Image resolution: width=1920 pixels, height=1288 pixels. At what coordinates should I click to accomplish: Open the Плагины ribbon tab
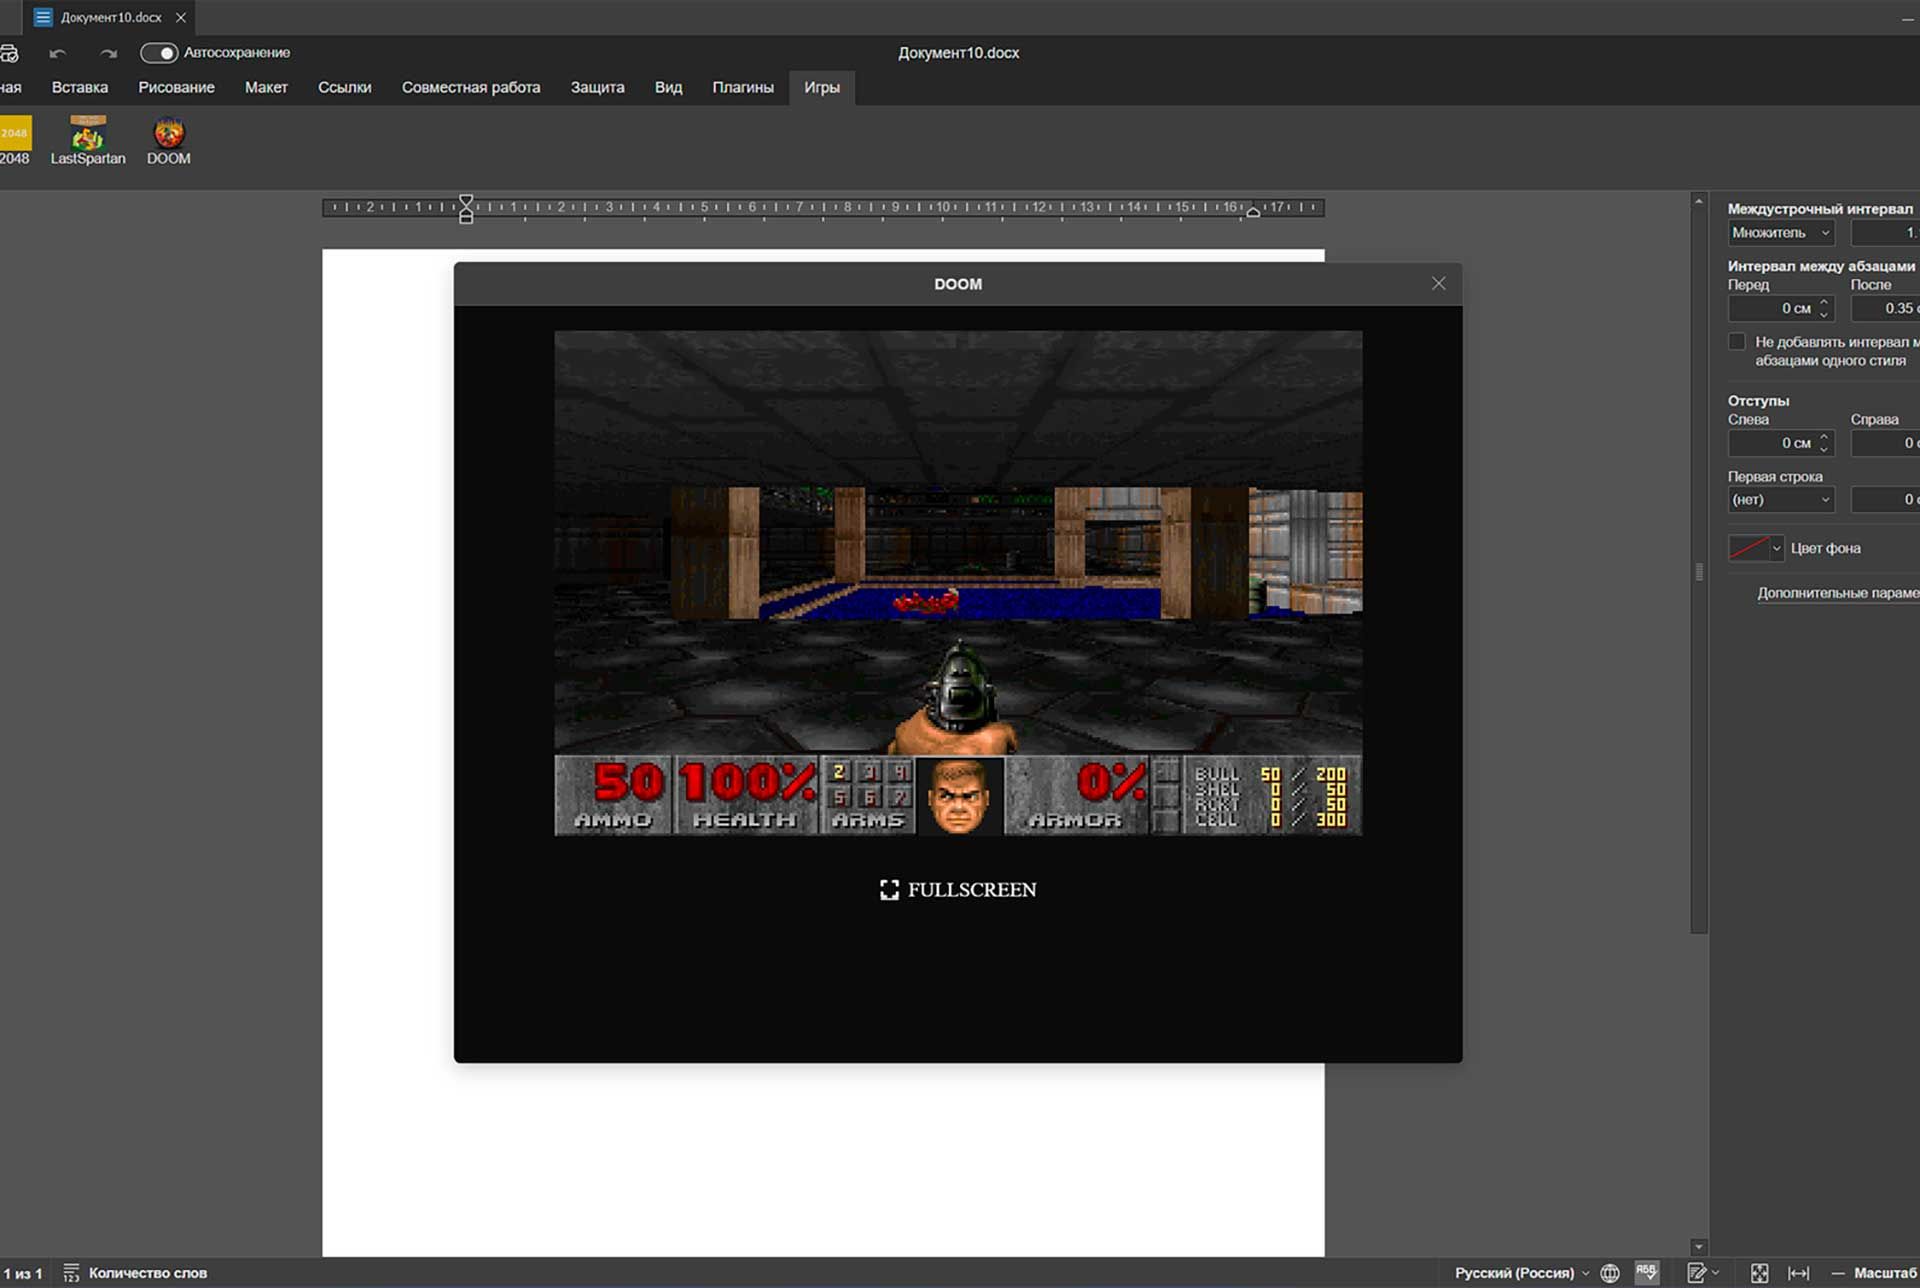(743, 87)
